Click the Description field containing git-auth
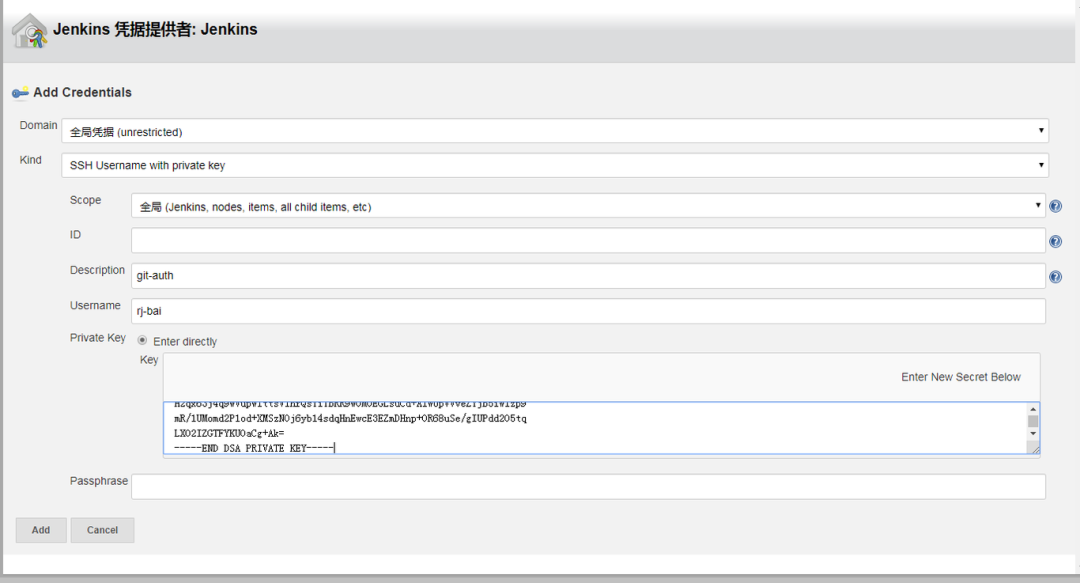1080x583 pixels. click(x=588, y=276)
